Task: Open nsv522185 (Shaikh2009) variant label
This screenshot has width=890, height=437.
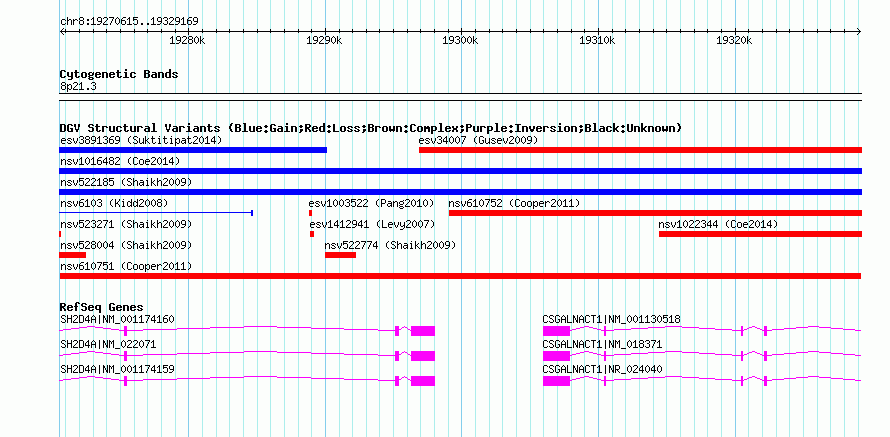Action: click(x=126, y=182)
